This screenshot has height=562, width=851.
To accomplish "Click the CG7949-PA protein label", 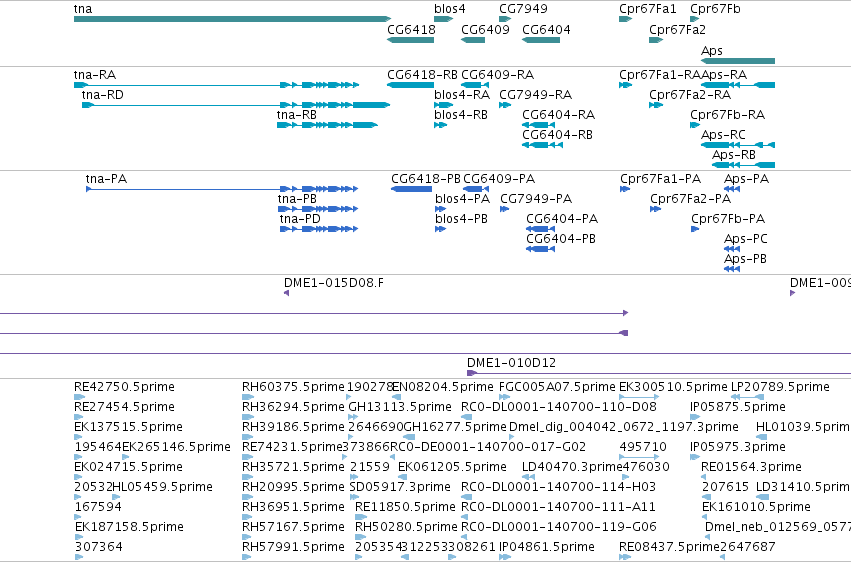I will pos(536,199).
